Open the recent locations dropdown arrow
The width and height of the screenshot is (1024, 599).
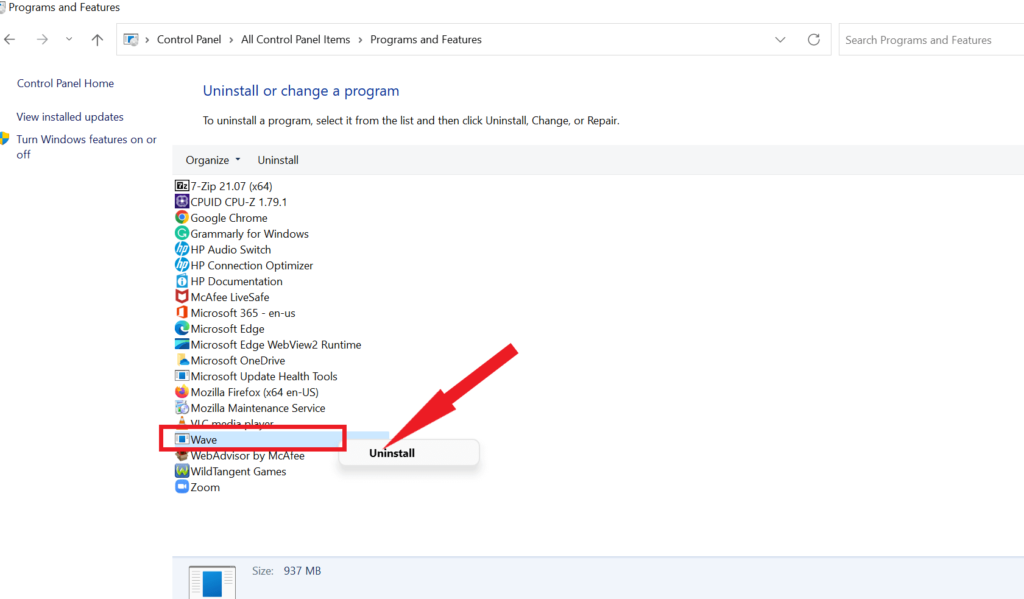(69, 39)
